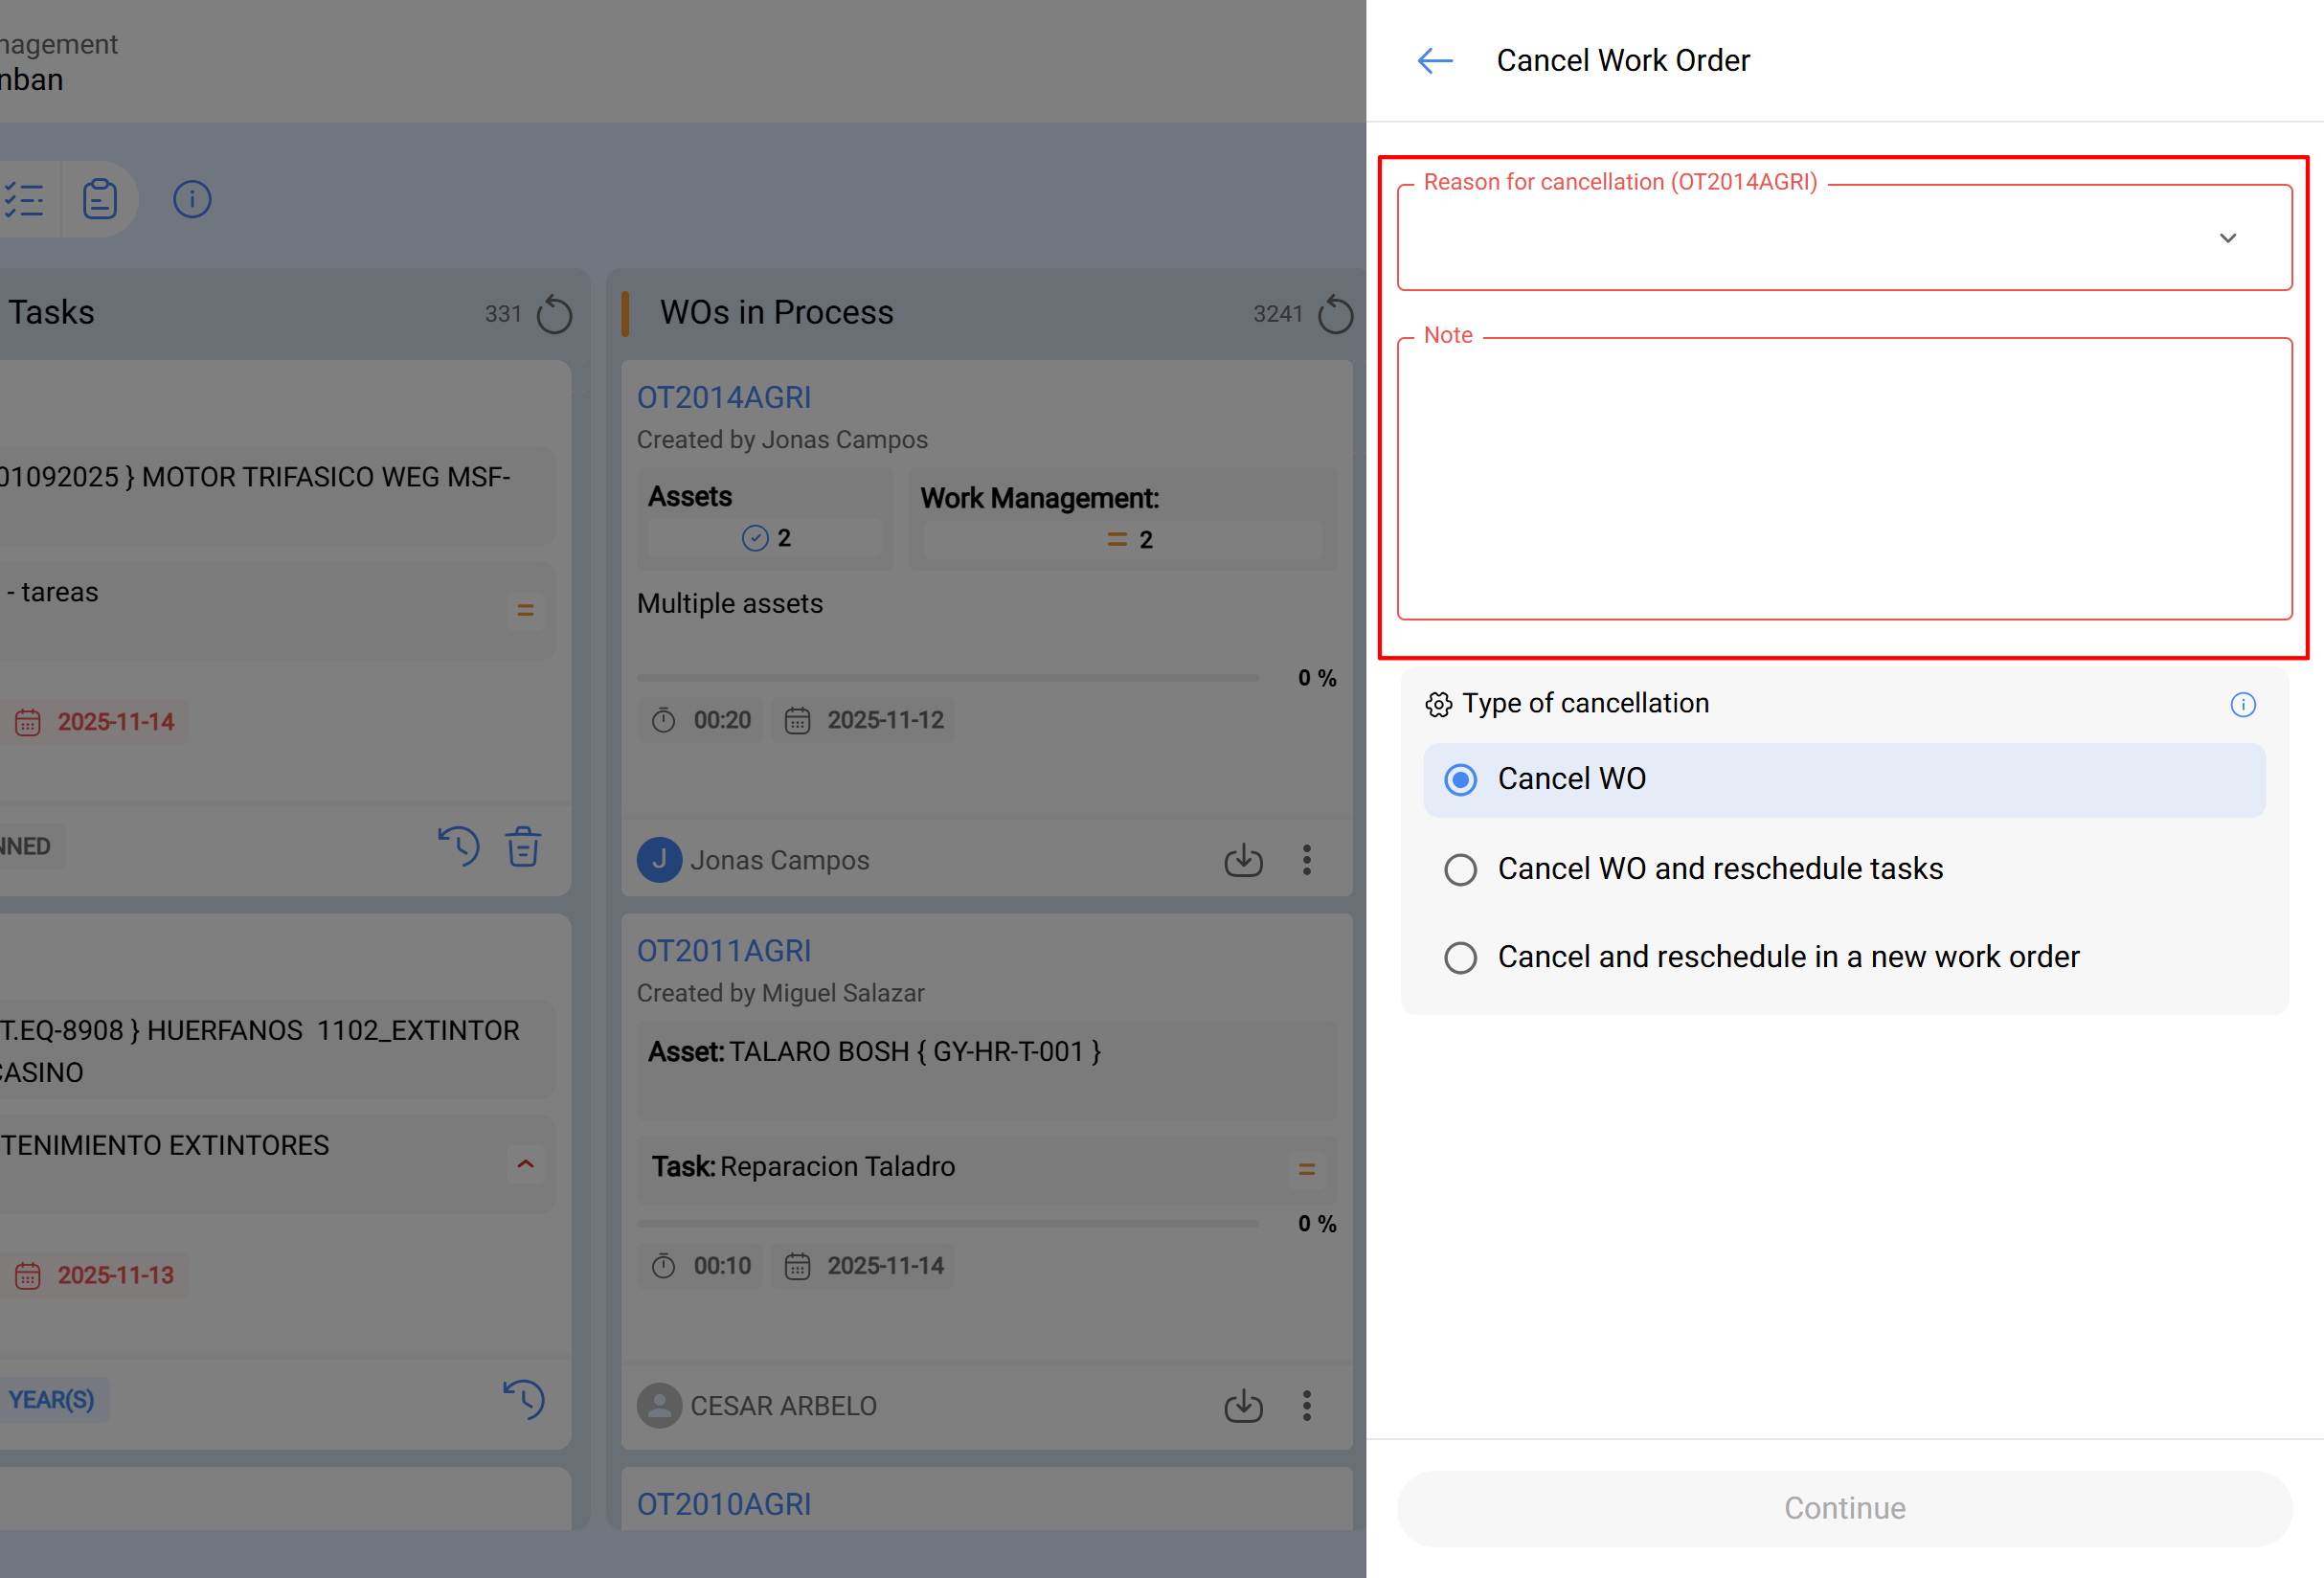The image size is (2324, 1578).
Task: Select the Cancel WO radio option
Action: coord(1460,780)
